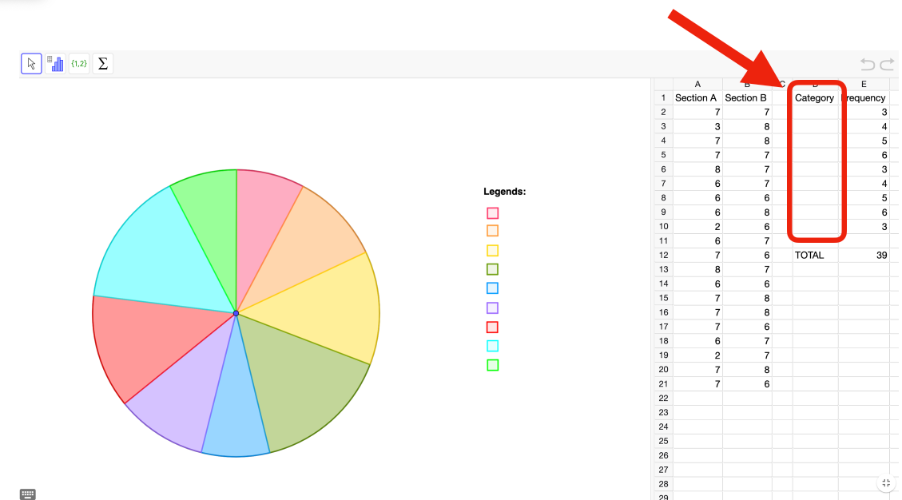902x500 pixels.
Task: Open the One Variable Analysis bar-chart tool
Action: tap(55, 63)
